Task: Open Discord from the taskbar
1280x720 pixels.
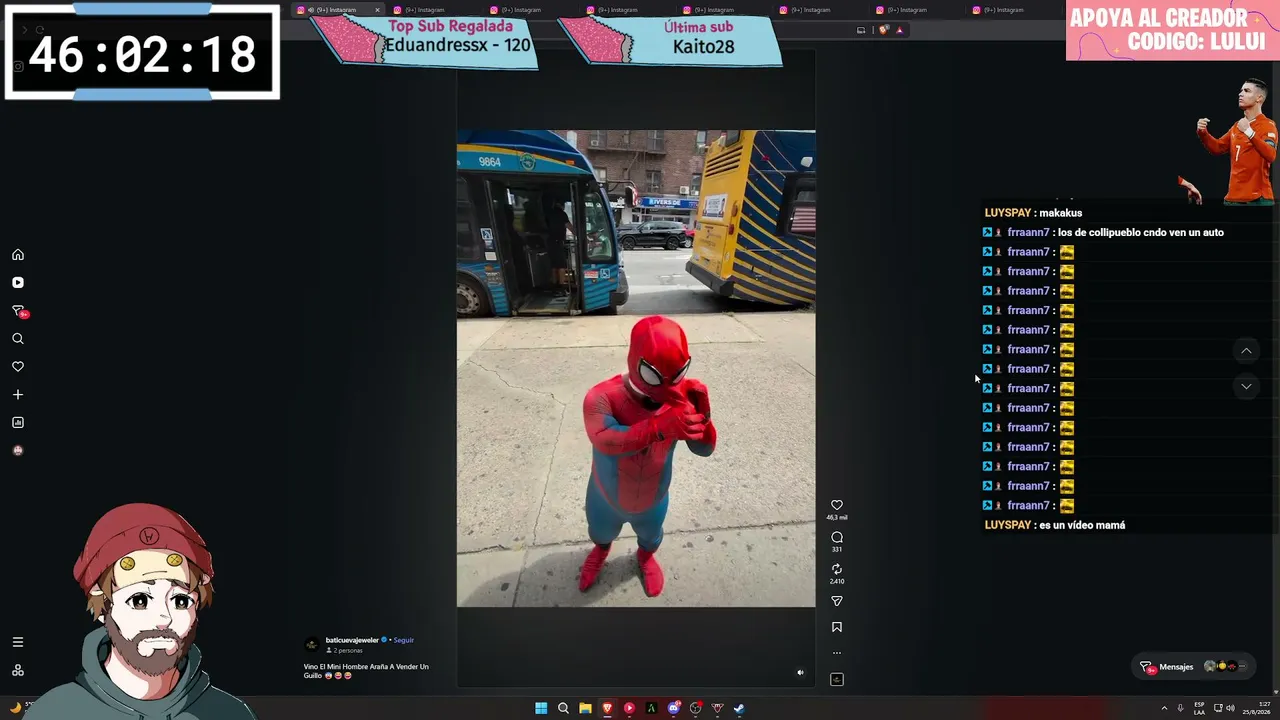Action: pyautogui.click(x=674, y=708)
